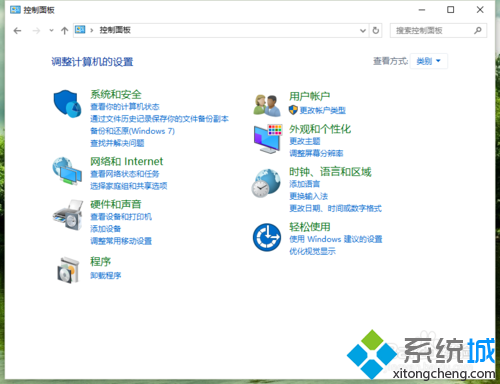Image resolution: width=500 pixels, height=384 pixels.
Task: Open the 程序 category heading
Action: [x=100, y=261]
